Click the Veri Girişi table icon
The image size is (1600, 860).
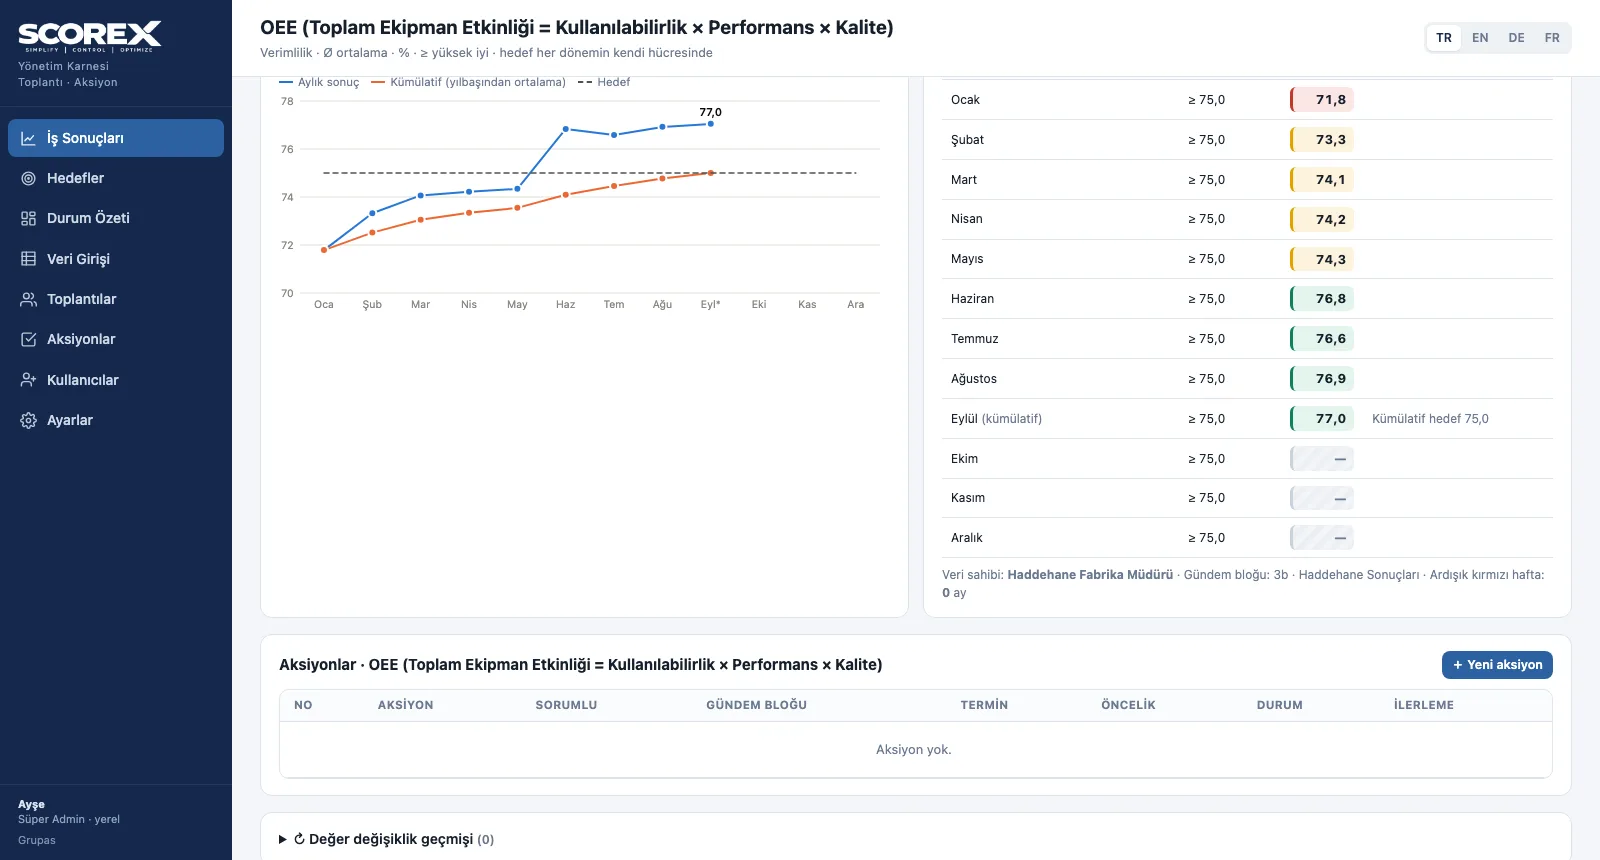29,259
